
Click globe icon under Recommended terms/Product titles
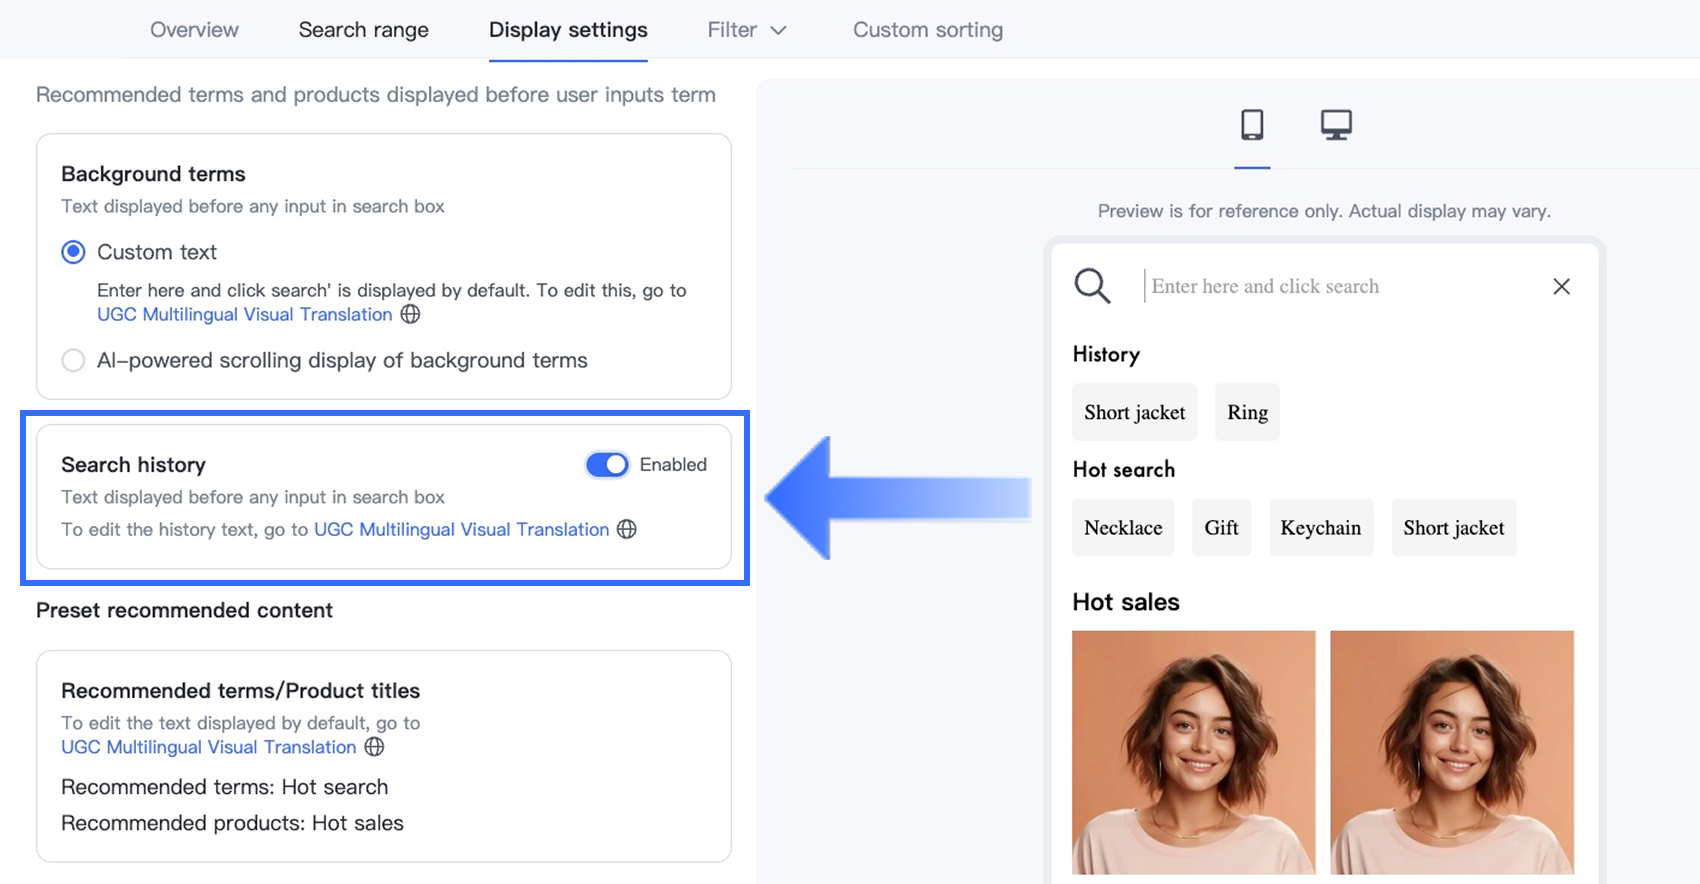pos(374,747)
